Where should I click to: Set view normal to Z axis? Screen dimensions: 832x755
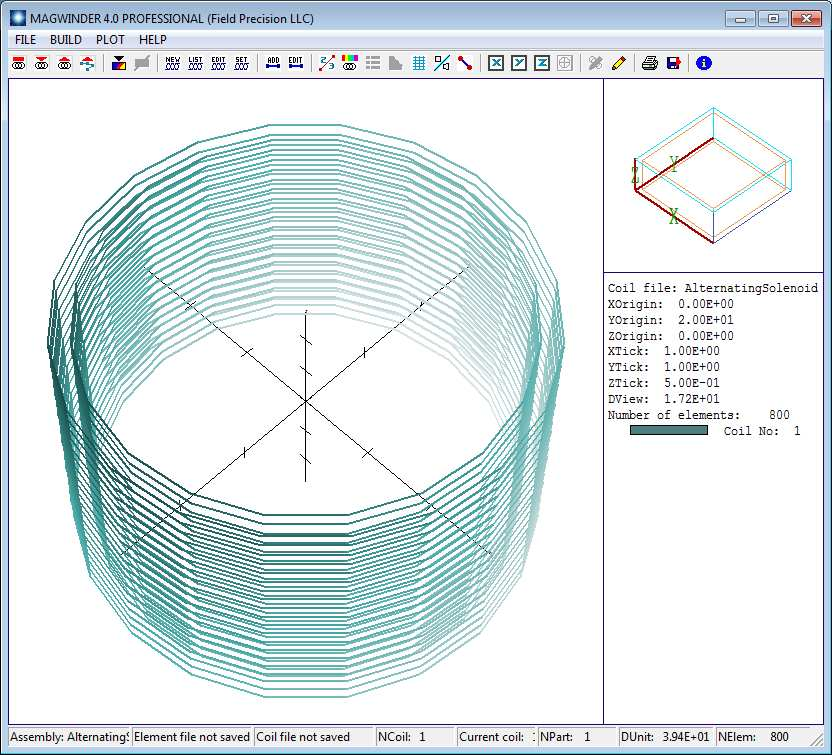[x=541, y=63]
